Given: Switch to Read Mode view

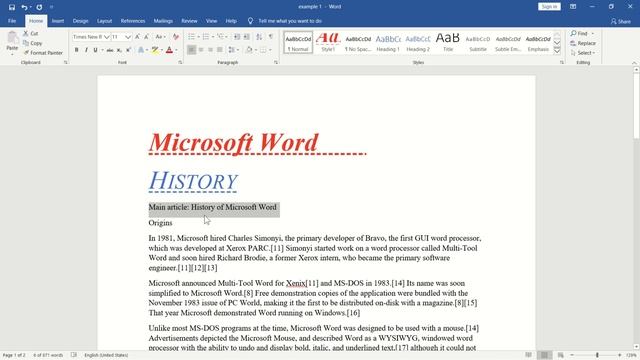Looking at the screenshot, I should point(529,355).
